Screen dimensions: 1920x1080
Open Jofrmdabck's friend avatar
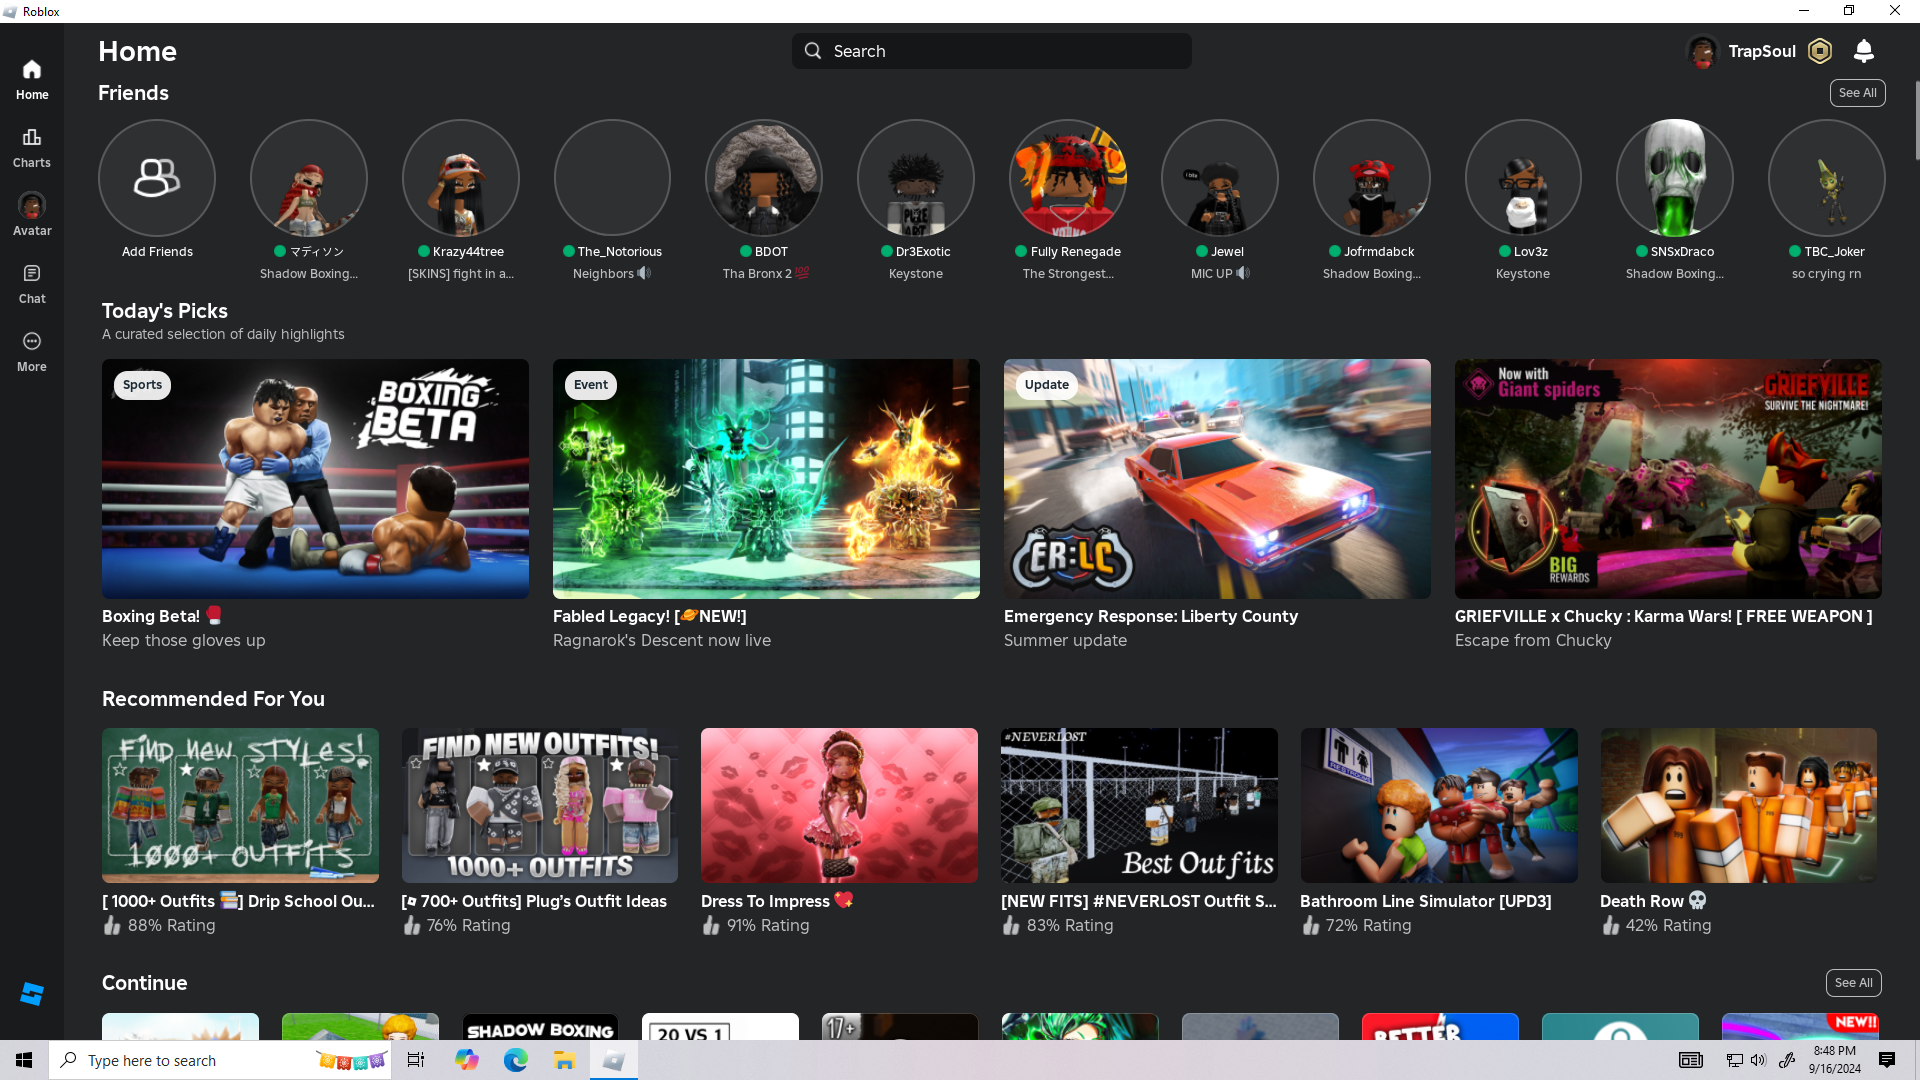pos(1372,178)
